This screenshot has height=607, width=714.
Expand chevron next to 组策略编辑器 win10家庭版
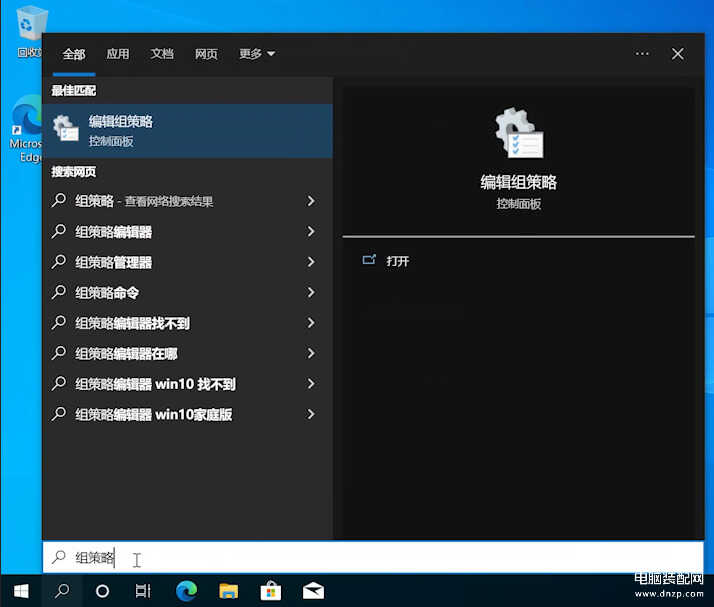[x=311, y=414]
